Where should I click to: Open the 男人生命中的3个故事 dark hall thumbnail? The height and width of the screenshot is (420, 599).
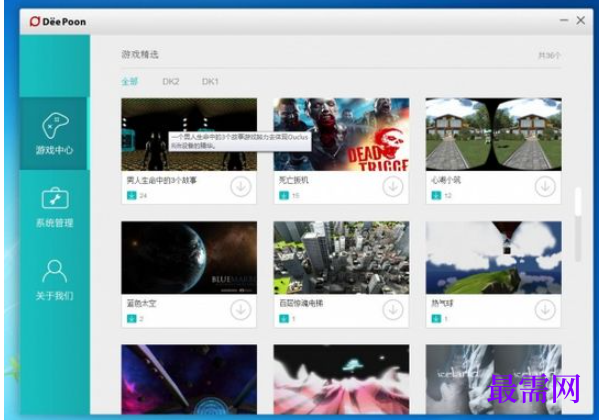click(x=189, y=135)
